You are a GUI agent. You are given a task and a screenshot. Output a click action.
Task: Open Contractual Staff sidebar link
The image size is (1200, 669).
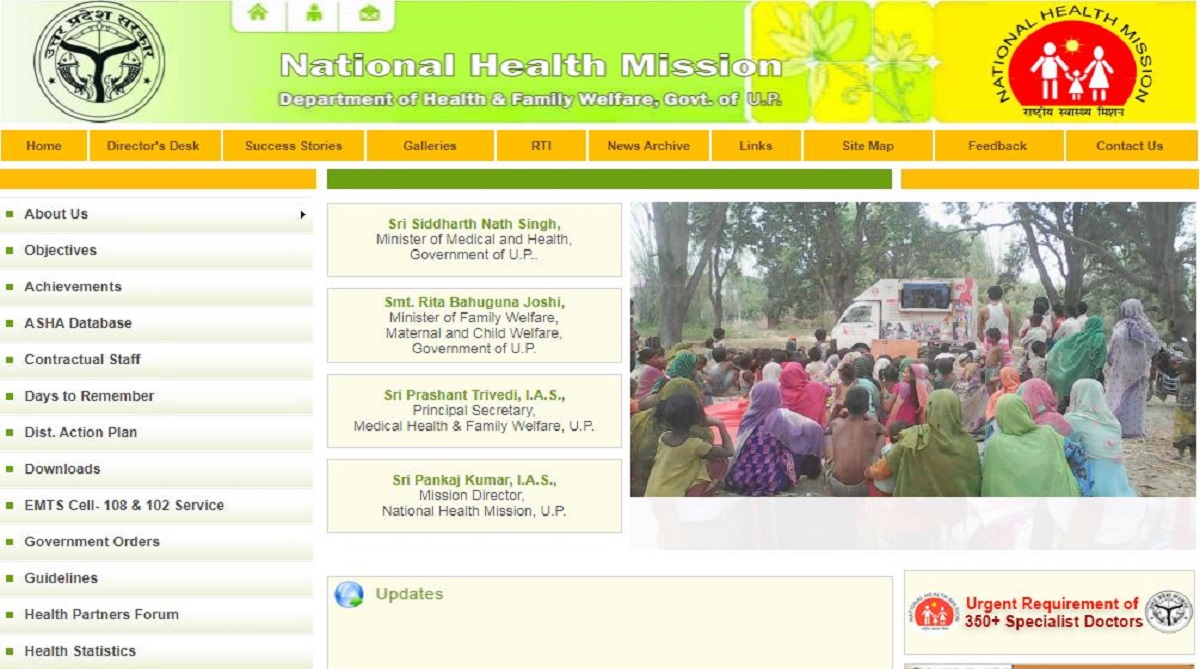(x=156, y=359)
